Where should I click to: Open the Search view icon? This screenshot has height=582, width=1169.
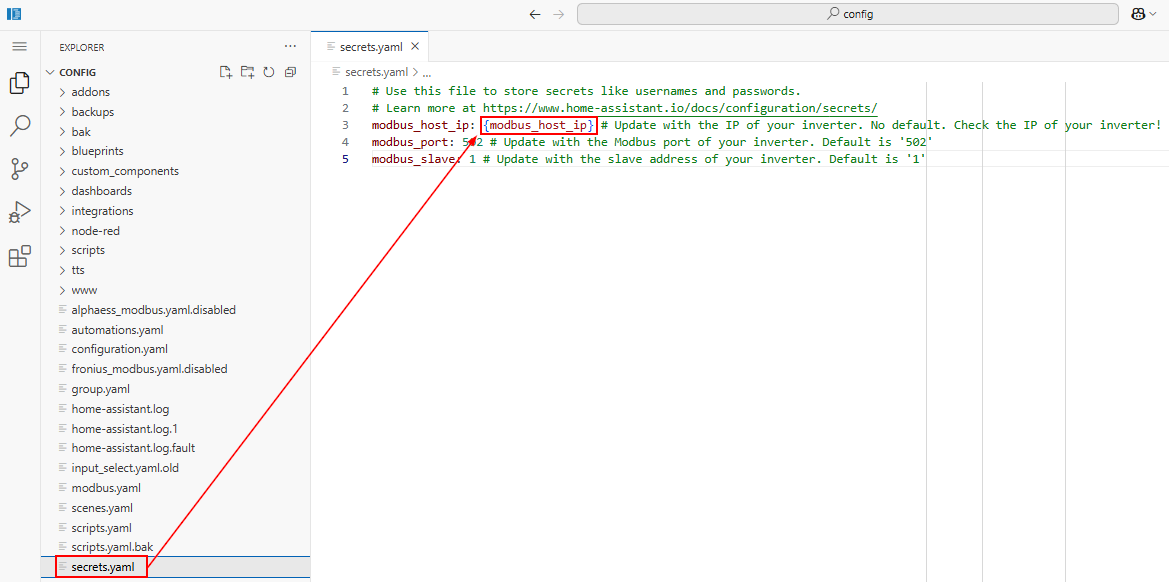[19, 126]
